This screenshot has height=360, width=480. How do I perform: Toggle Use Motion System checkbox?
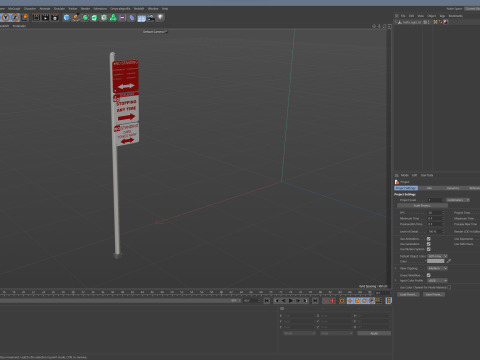[x=429, y=249]
